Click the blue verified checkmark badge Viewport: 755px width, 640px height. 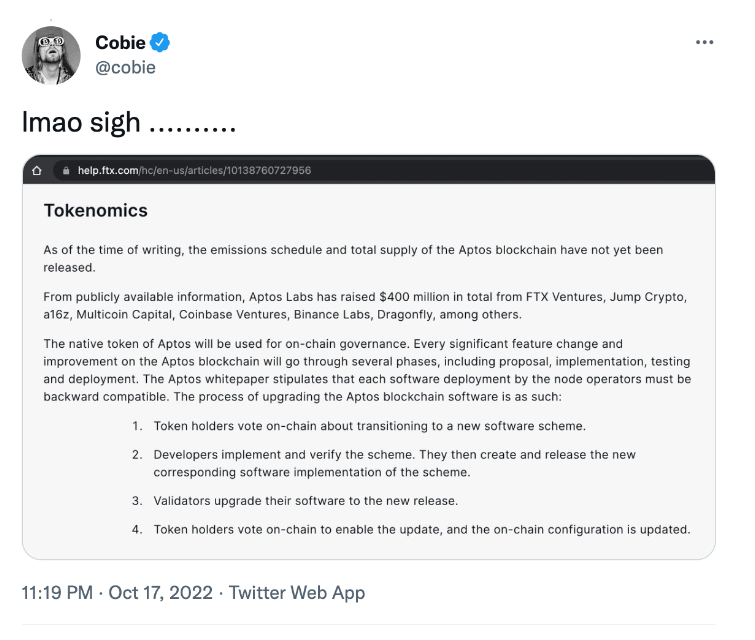pos(160,42)
